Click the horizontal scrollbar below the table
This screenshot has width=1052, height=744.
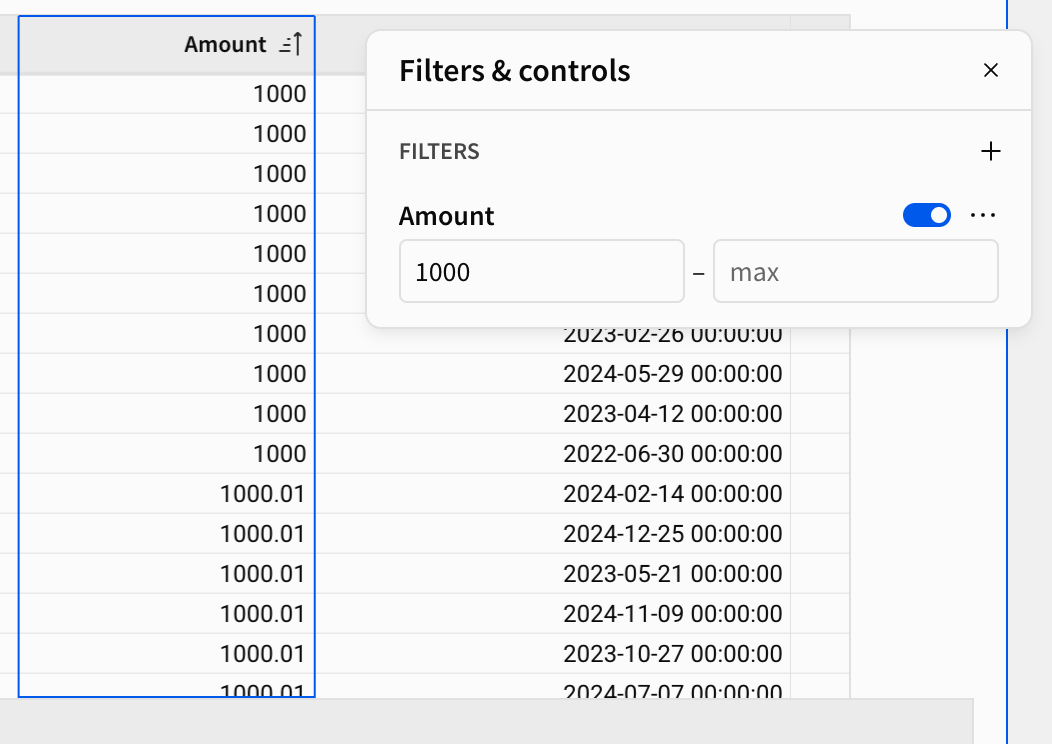pos(486,720)
